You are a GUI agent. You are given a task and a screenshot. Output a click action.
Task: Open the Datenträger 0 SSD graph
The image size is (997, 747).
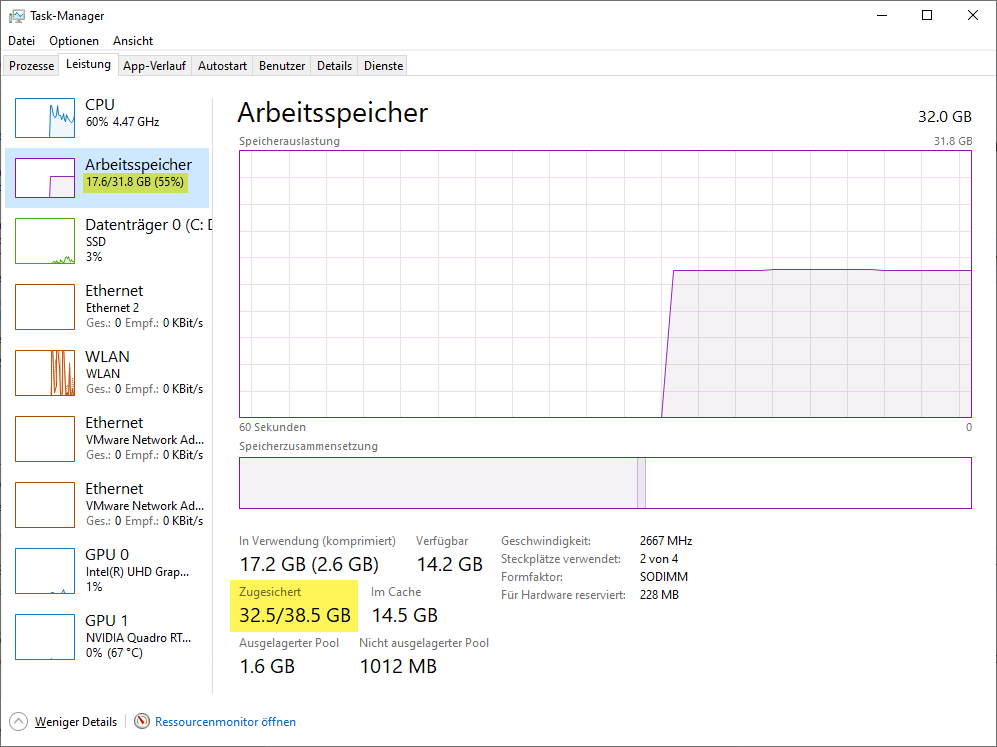[45, 241]
